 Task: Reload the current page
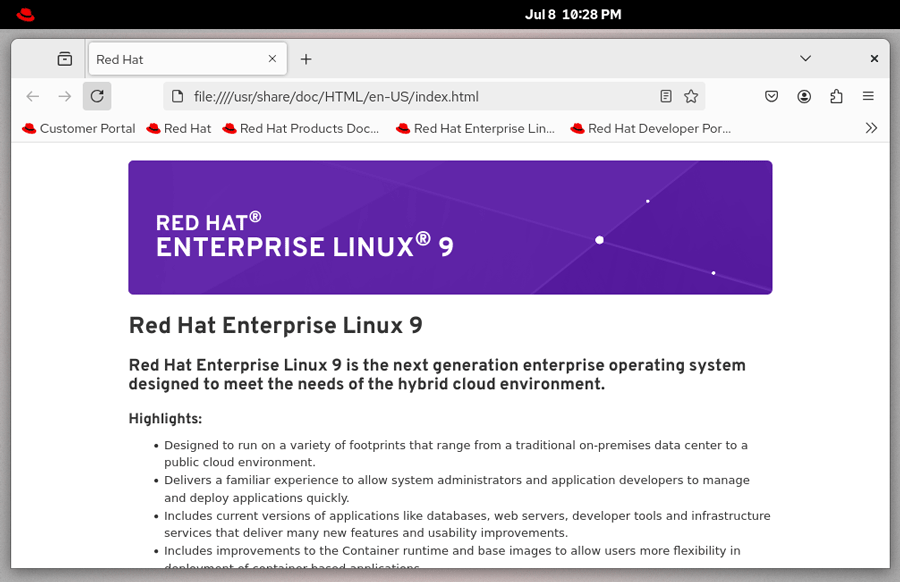click(x=97, y=96)
